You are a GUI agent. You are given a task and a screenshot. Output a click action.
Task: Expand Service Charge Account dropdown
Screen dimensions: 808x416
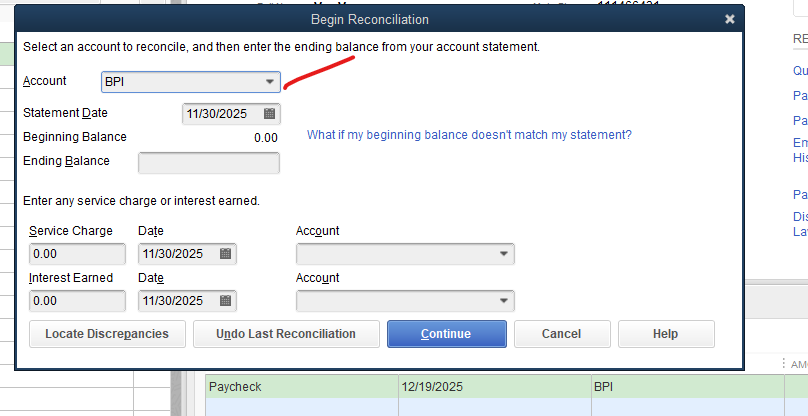point(503,254)
